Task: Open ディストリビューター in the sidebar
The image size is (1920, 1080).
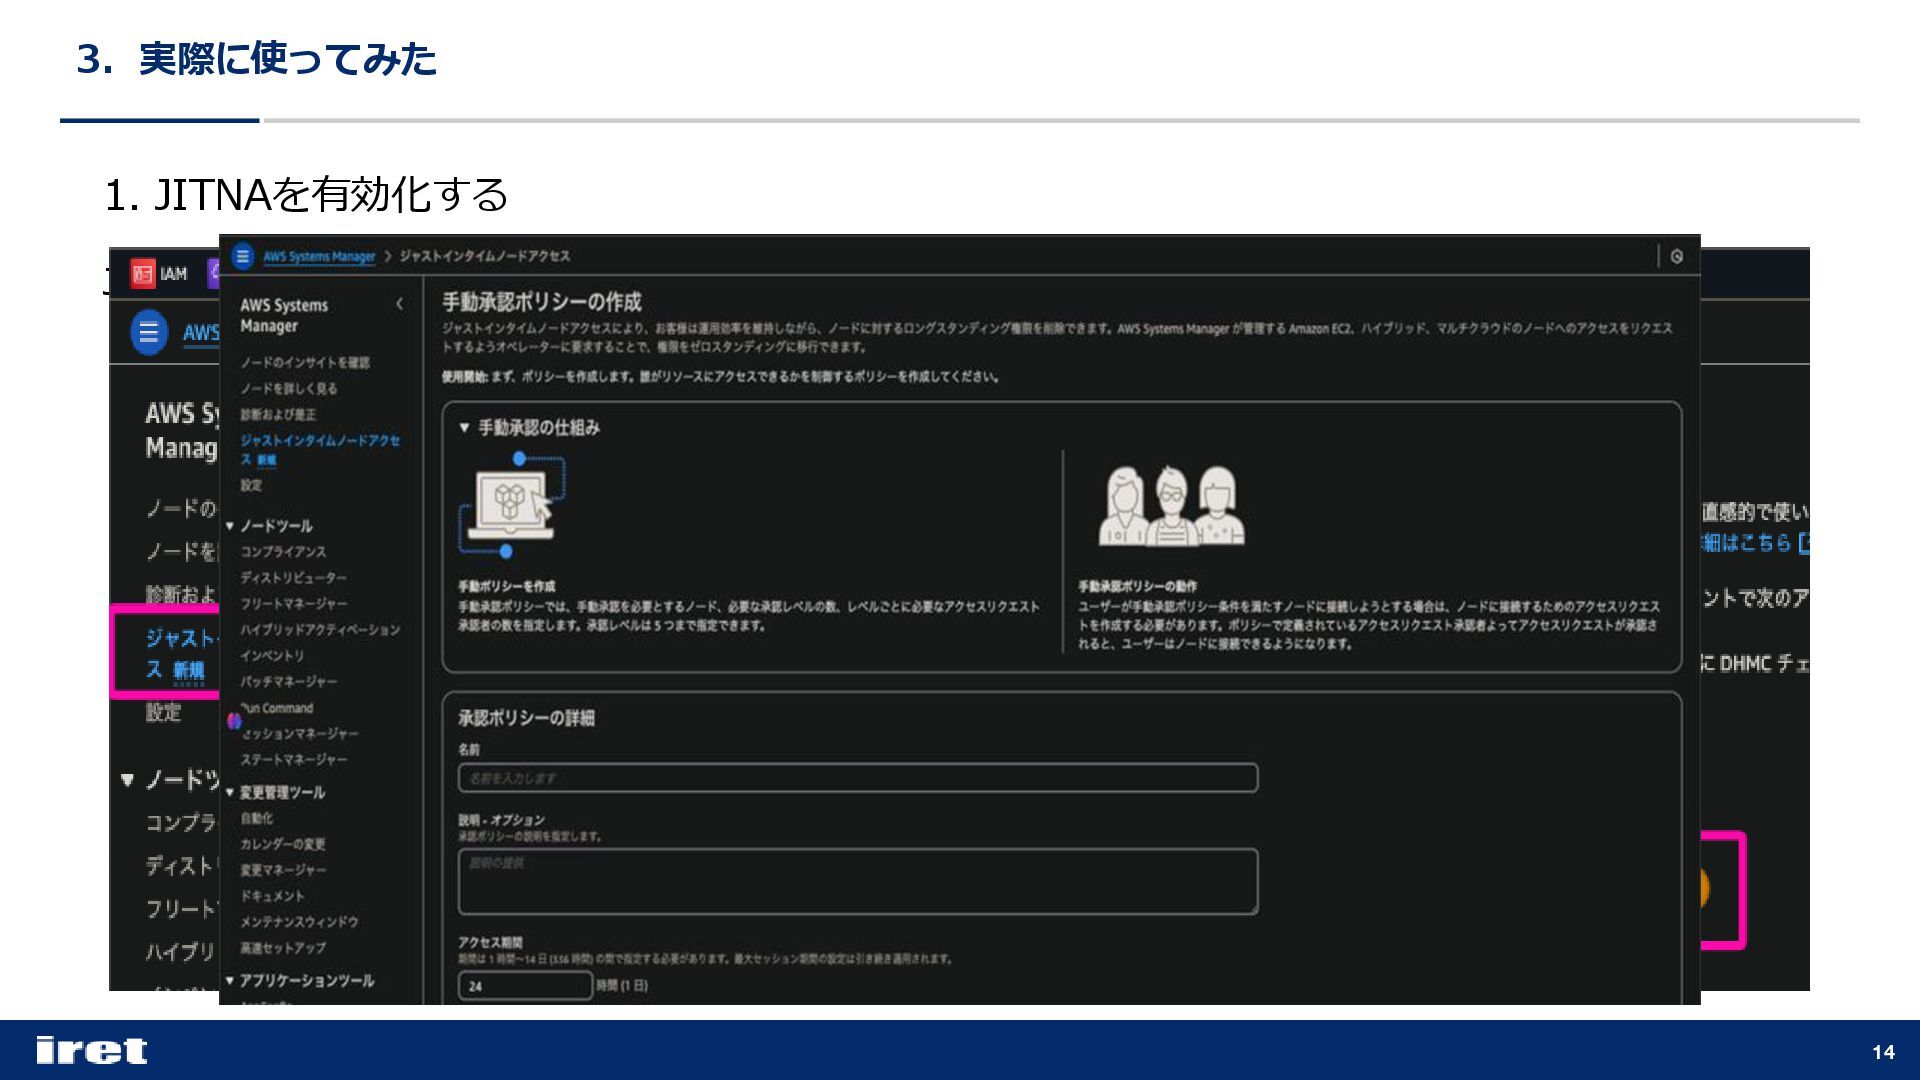Action: (x=294, y=577)
